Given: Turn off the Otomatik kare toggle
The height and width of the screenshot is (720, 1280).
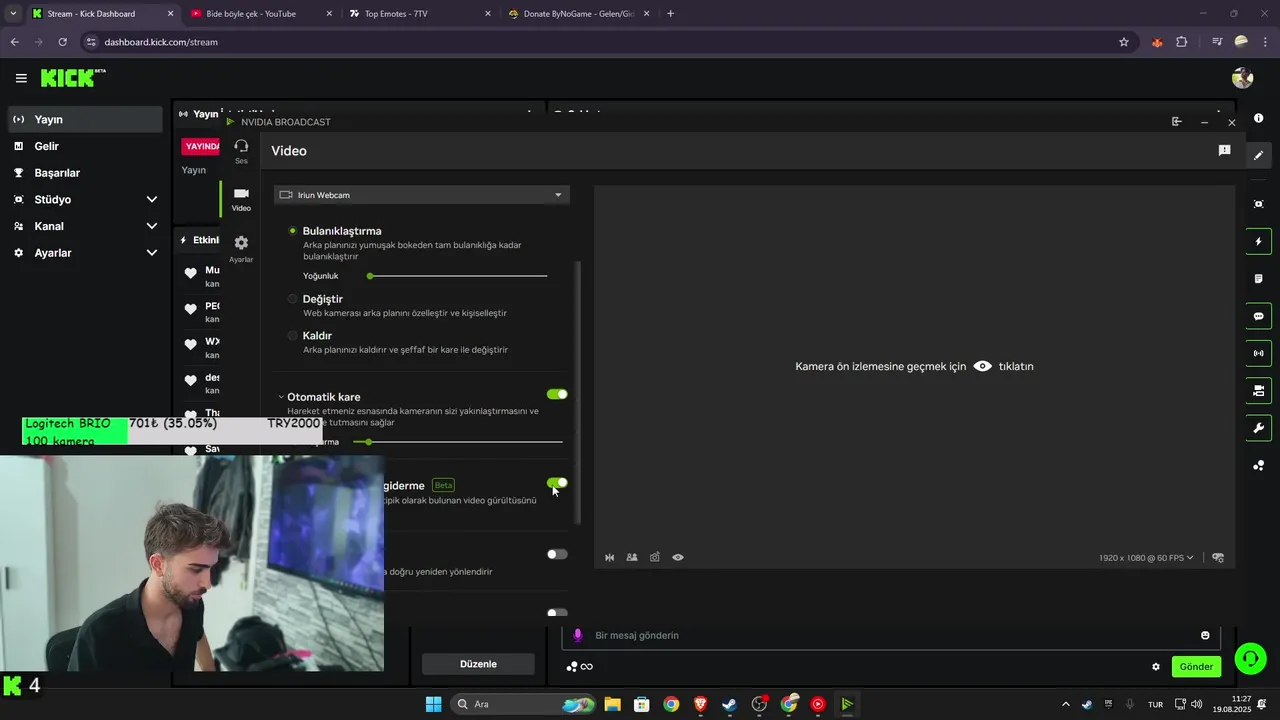Looking at the screenshot, I should (557, 394).
